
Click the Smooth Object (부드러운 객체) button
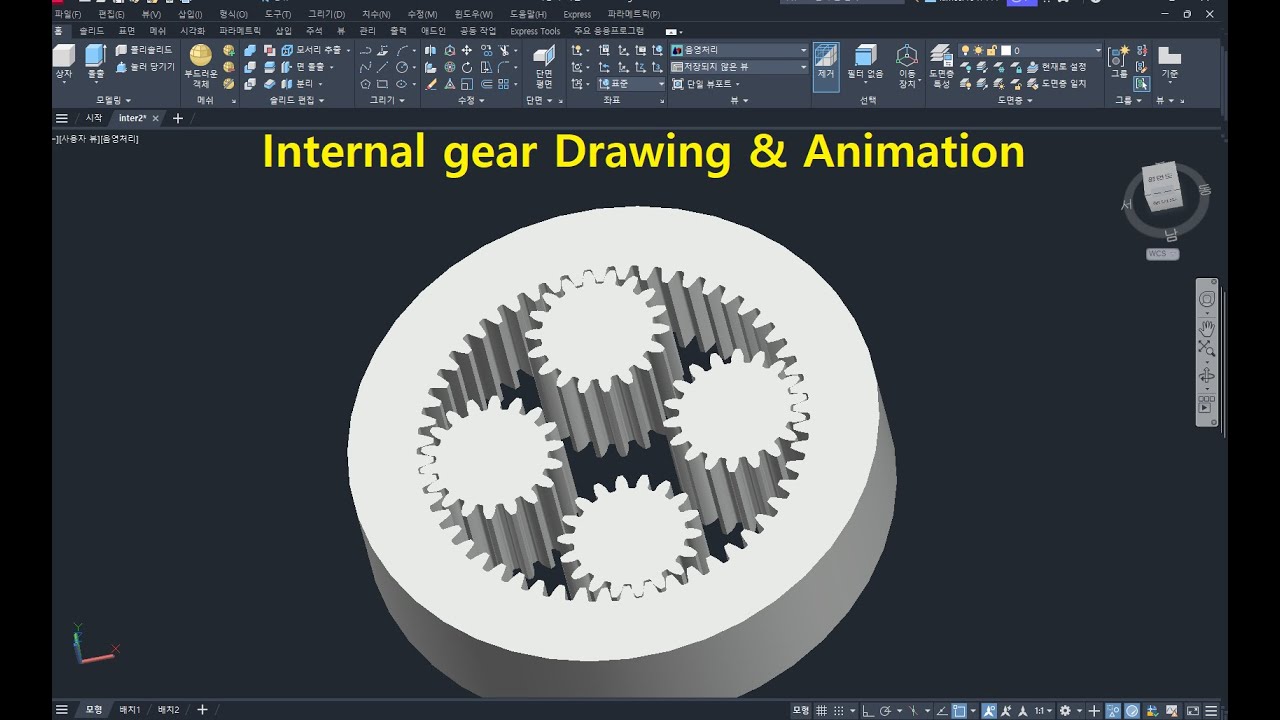point(200,66)
